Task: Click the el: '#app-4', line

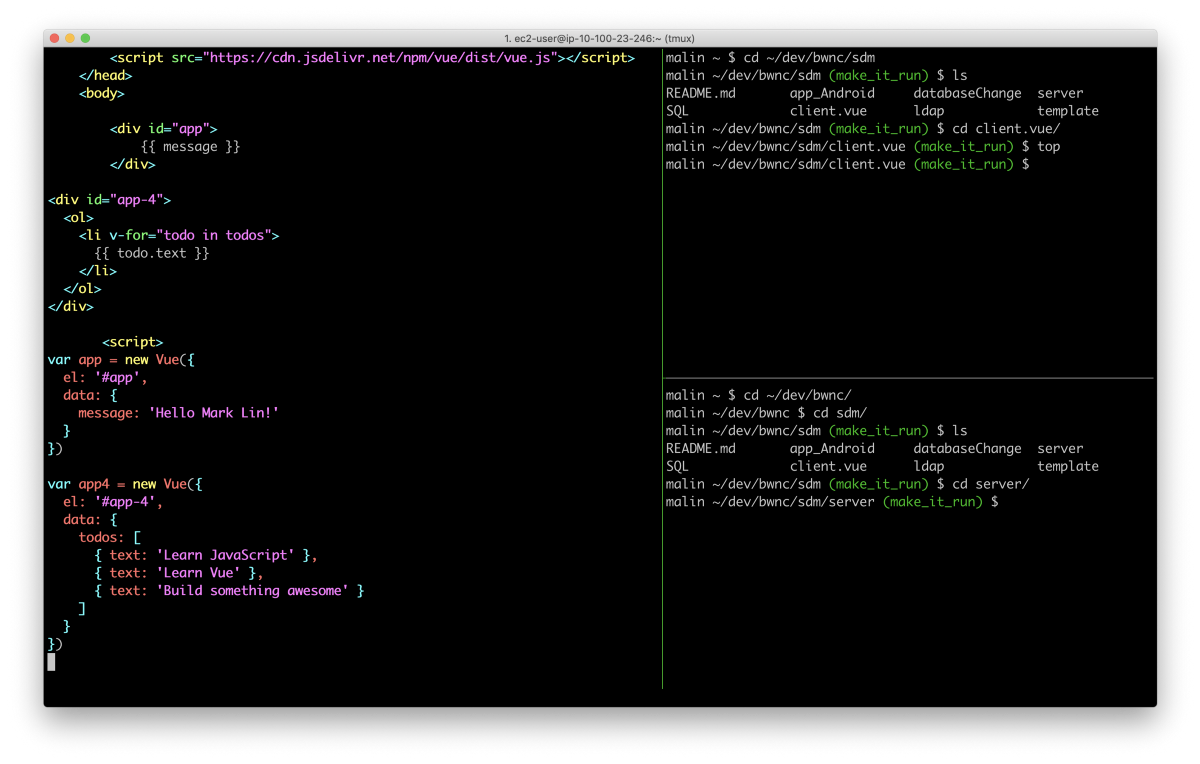Action: point(113,502)
